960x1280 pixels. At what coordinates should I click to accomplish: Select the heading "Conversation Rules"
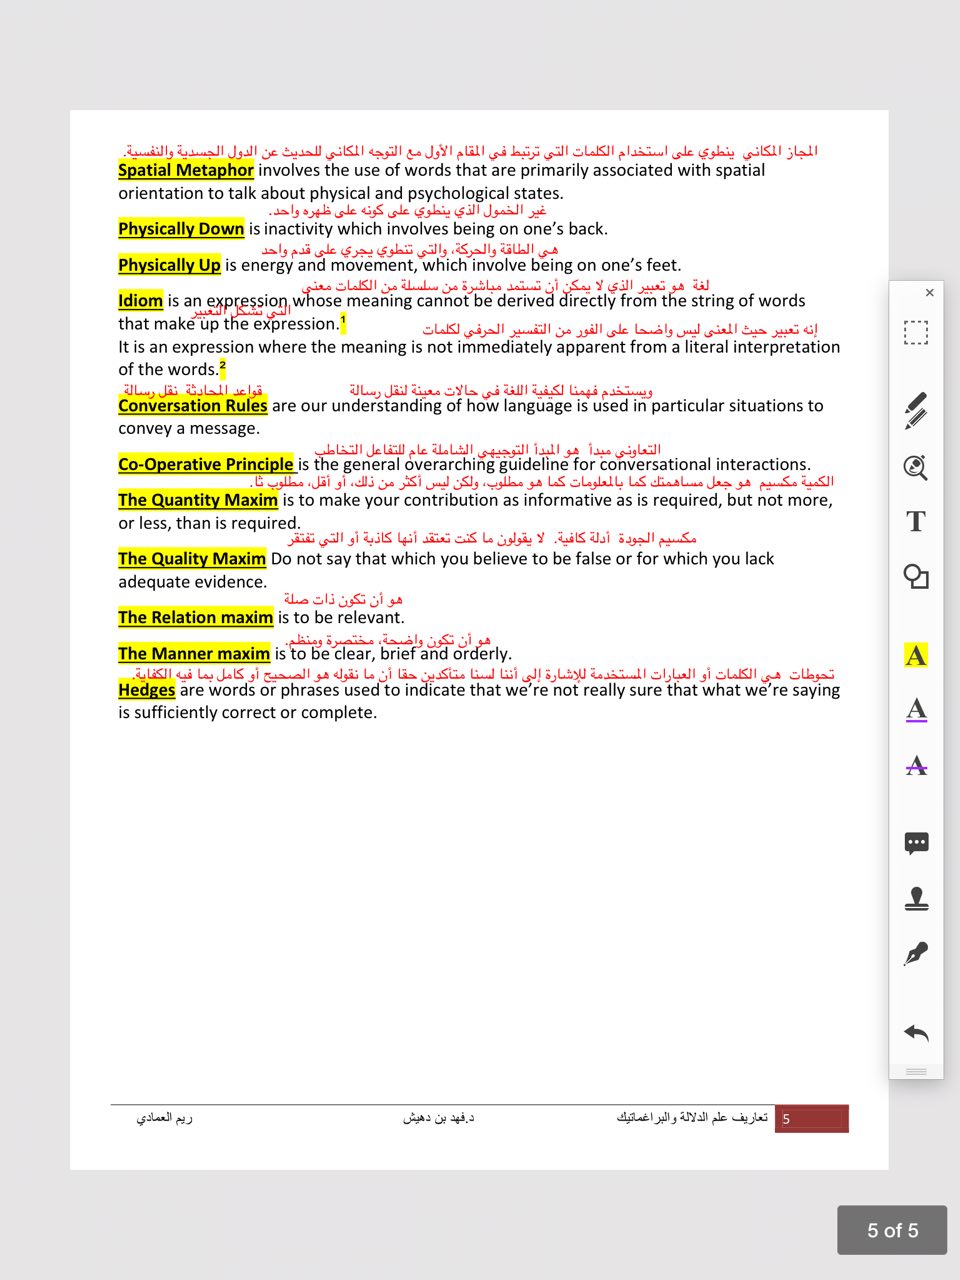point(193,406)
